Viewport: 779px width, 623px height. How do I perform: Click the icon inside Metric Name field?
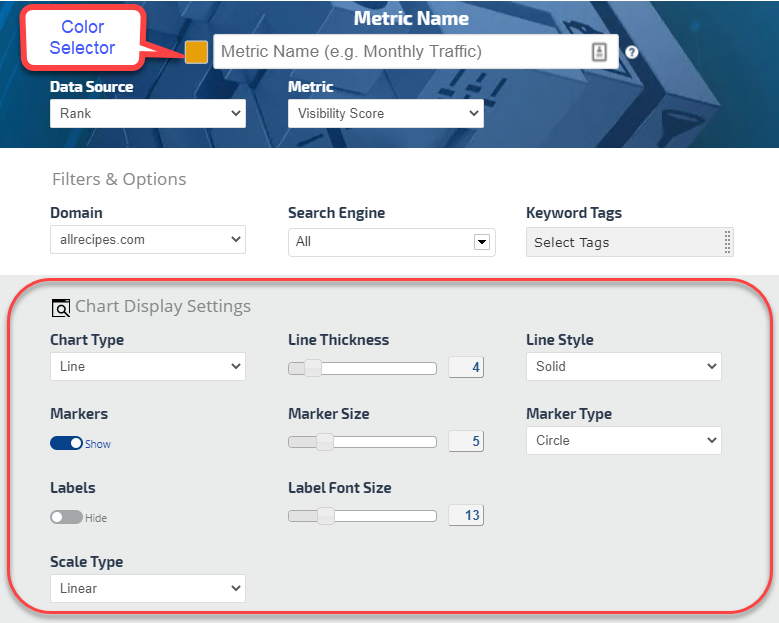pos(599,52)
